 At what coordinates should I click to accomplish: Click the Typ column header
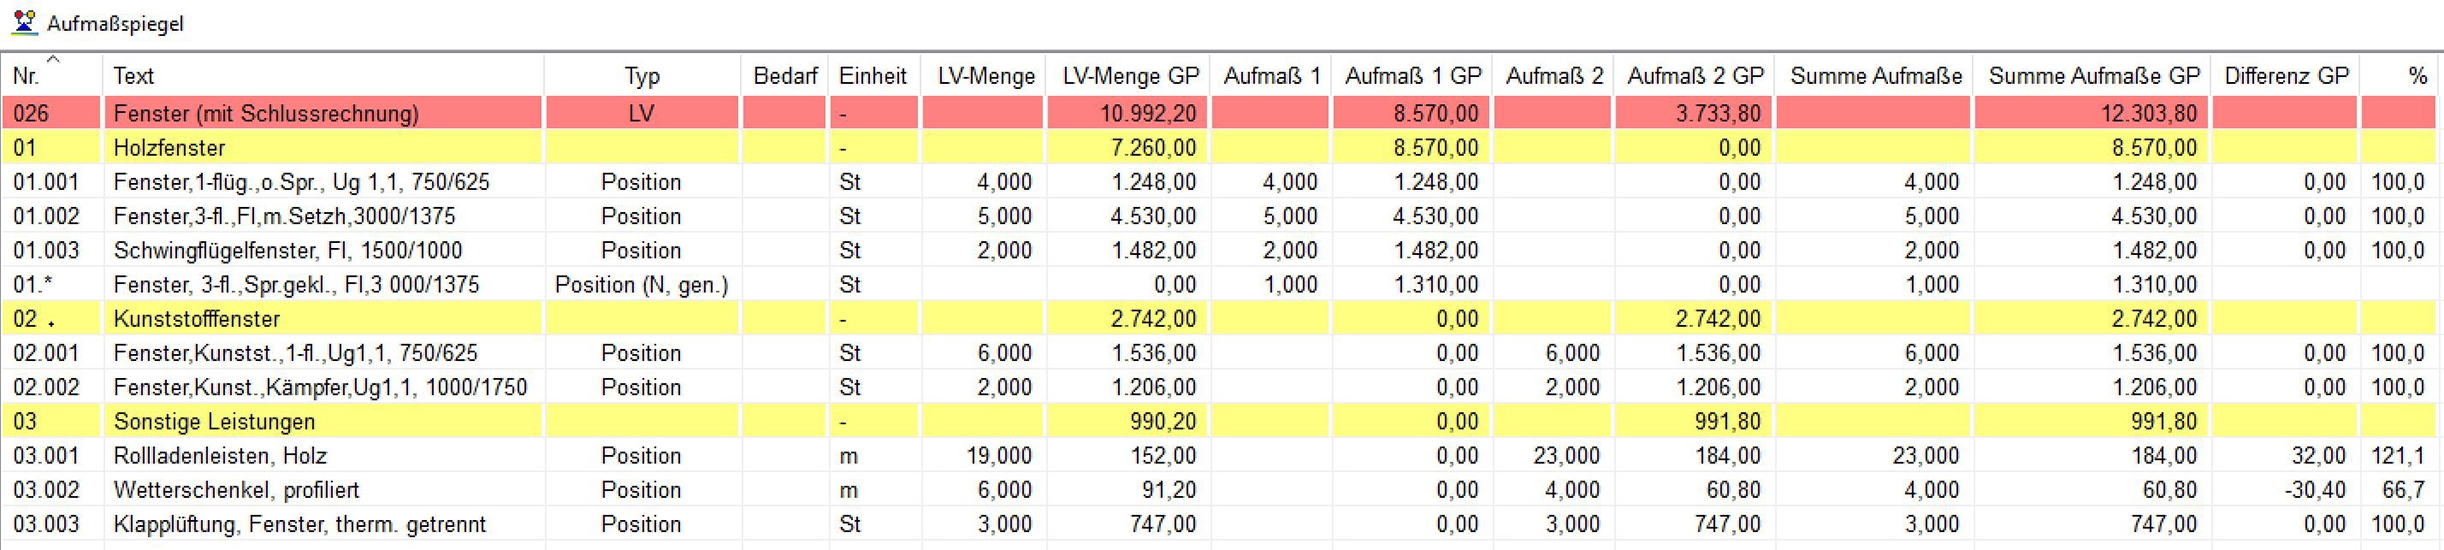click(x=642, y=76)
